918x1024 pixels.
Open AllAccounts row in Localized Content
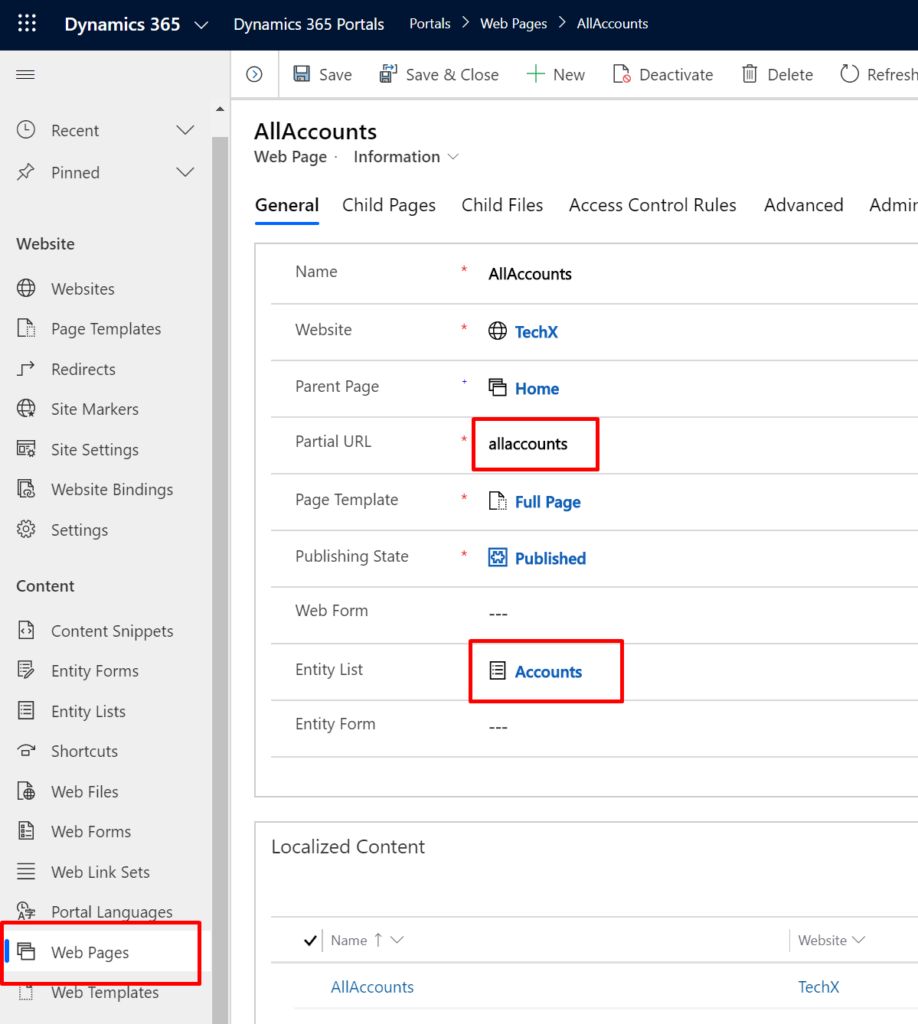tap(372, 987)
